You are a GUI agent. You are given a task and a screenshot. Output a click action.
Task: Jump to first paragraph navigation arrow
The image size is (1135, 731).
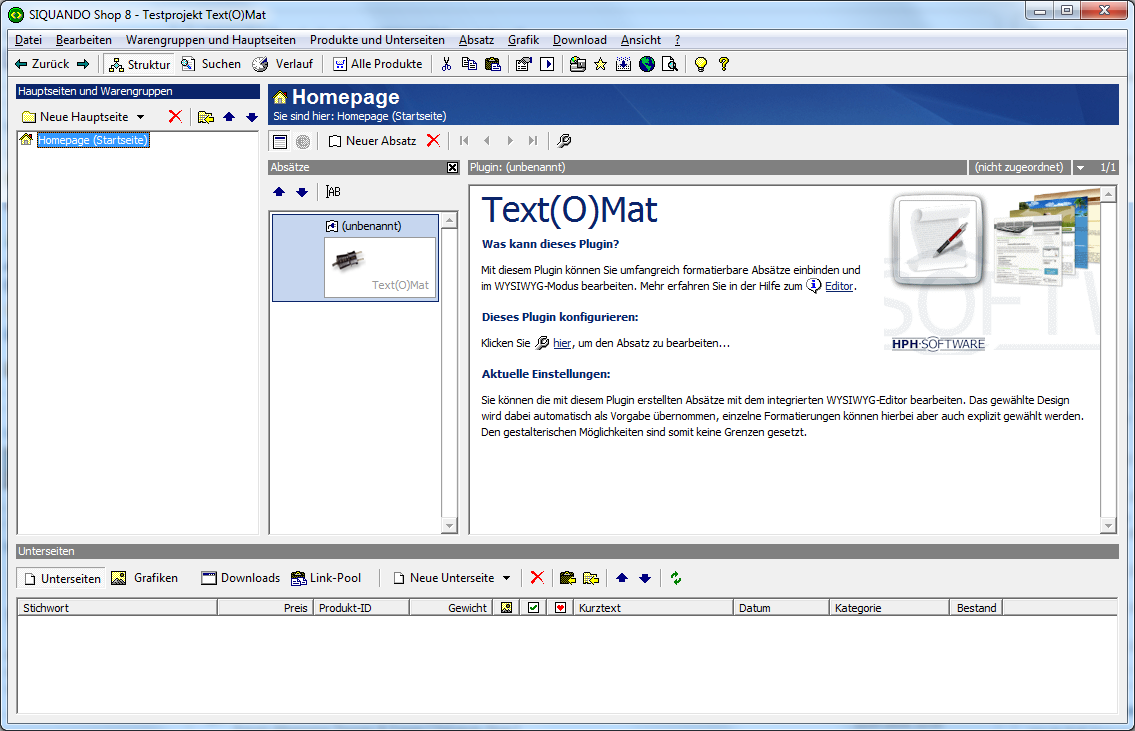(464, 140)
